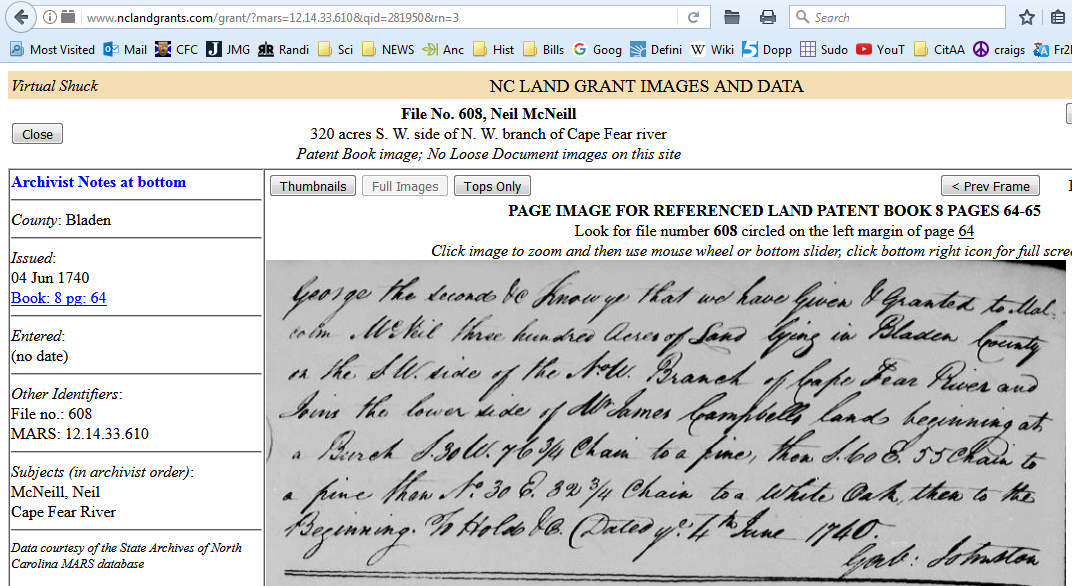The height and width of the screenshot is (586, 1072).
Task: Open the JMG bookmark
Action: (x=228, y=49)
